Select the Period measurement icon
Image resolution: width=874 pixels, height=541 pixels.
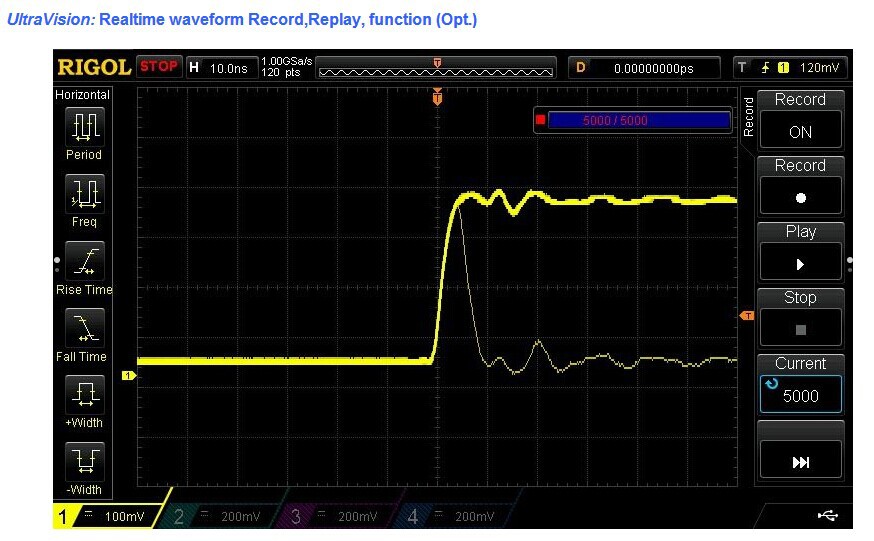[x=84, y=127]
